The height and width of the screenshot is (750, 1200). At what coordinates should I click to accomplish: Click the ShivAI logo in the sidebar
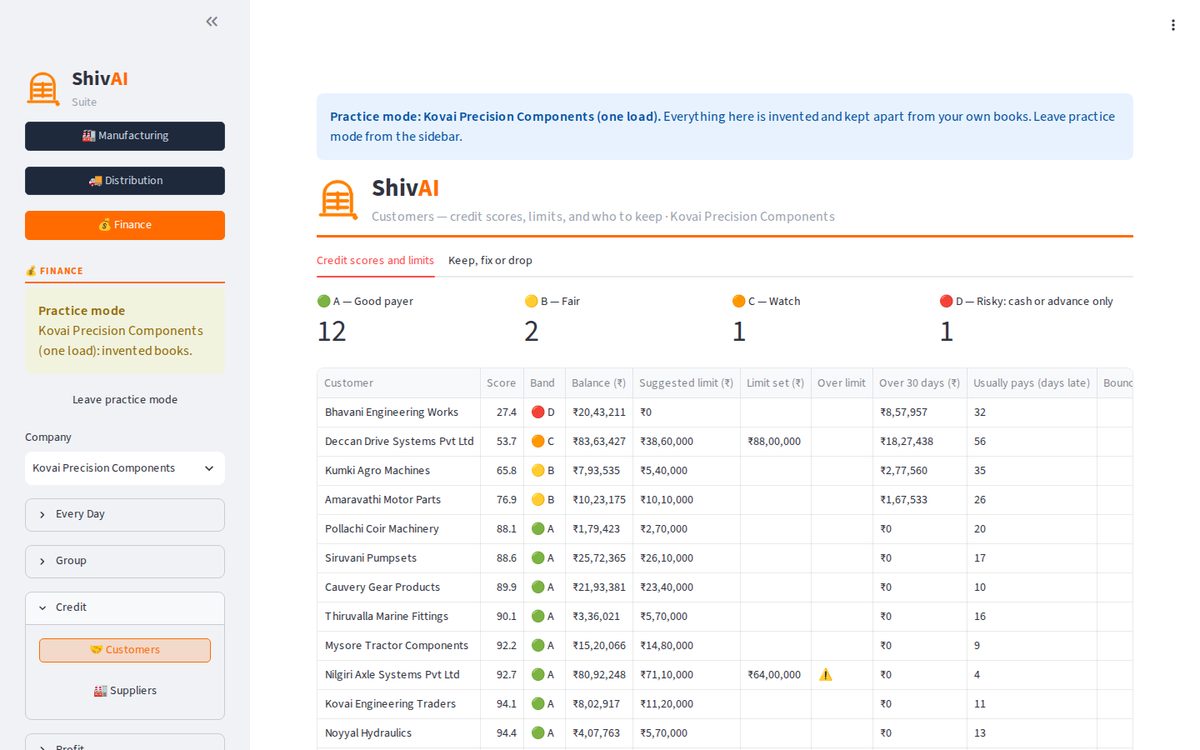click(43, 89)
